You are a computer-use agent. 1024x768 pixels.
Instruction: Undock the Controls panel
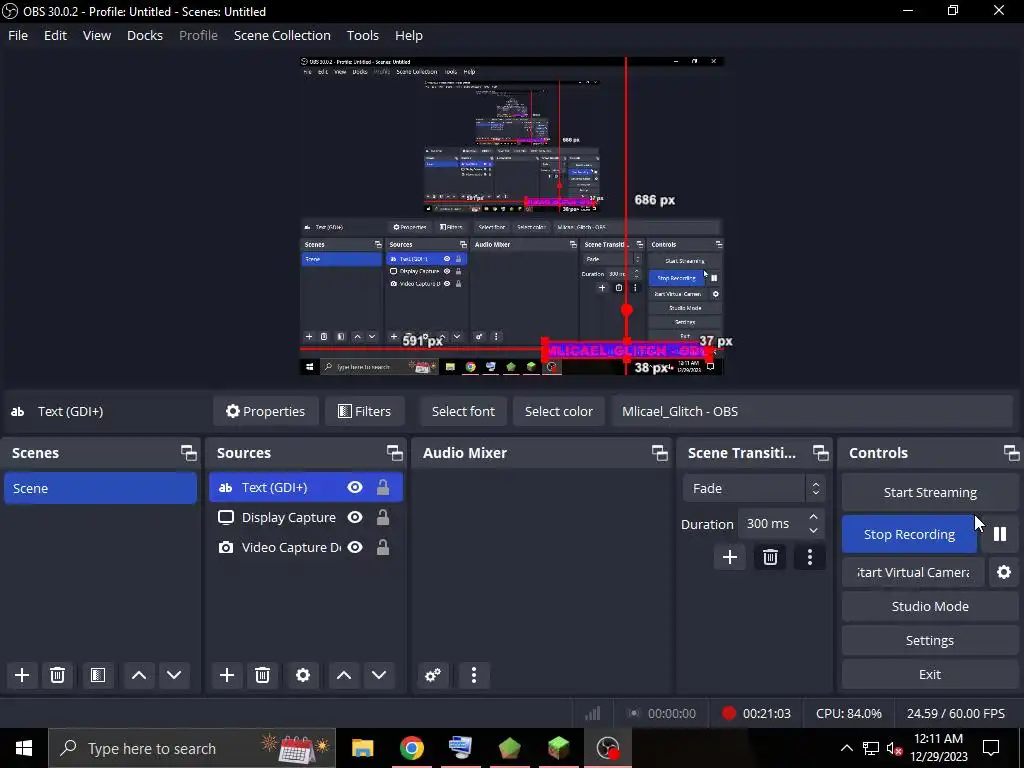[1011, 453]
